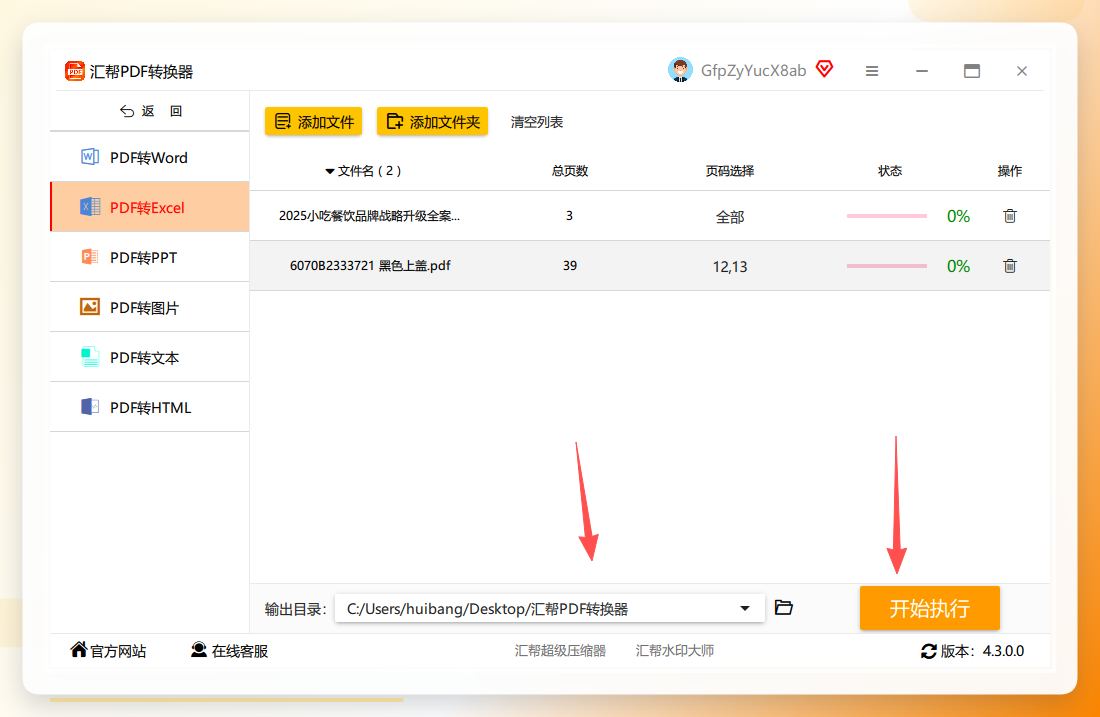Delete the 黑色上盖.pdf row via trash icon

[1010, 266]
